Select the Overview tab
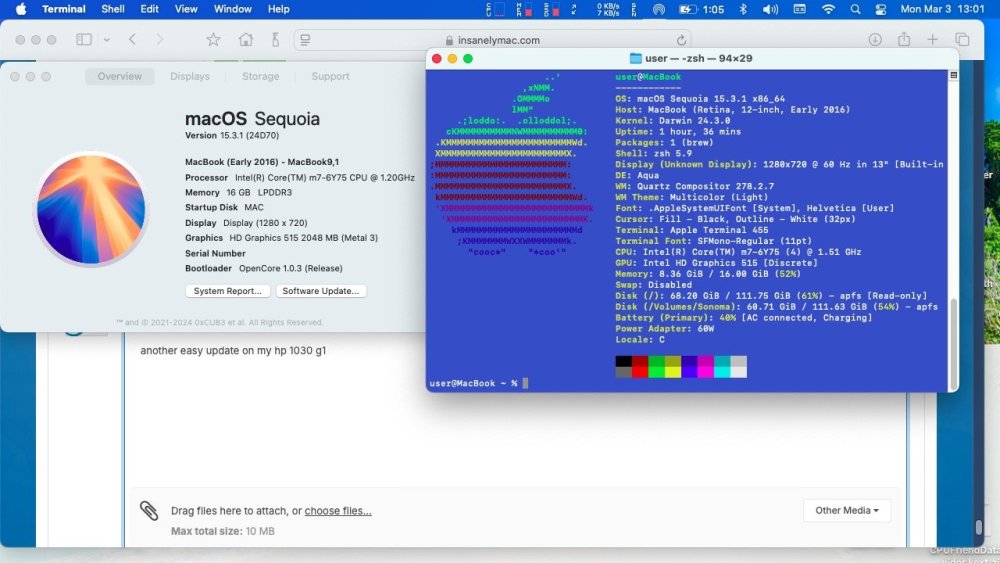The width and height of the screenshot is (1000, 563). (x=119, y=76)
